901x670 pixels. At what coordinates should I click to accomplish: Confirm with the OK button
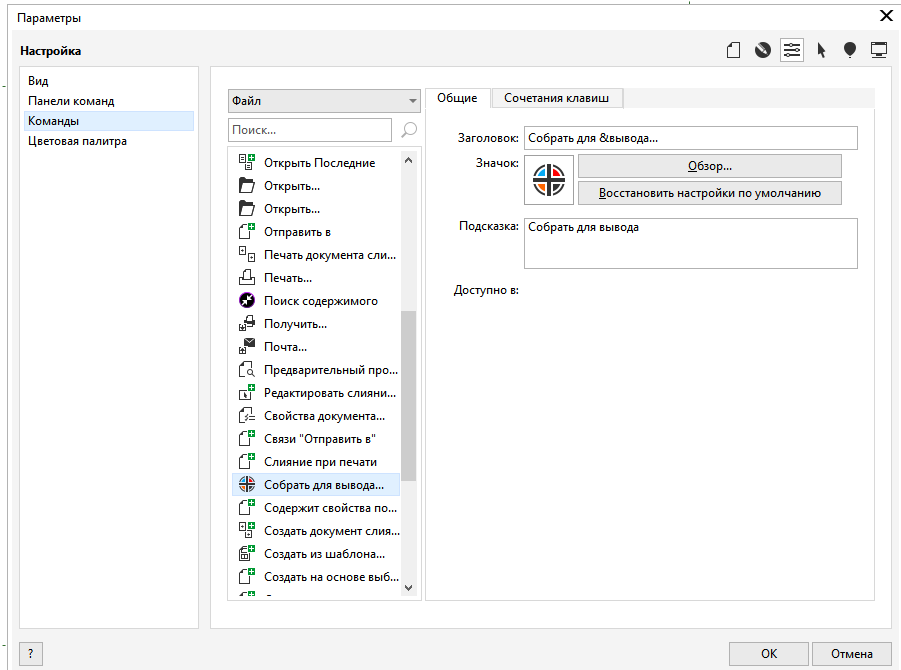(769, 654)
